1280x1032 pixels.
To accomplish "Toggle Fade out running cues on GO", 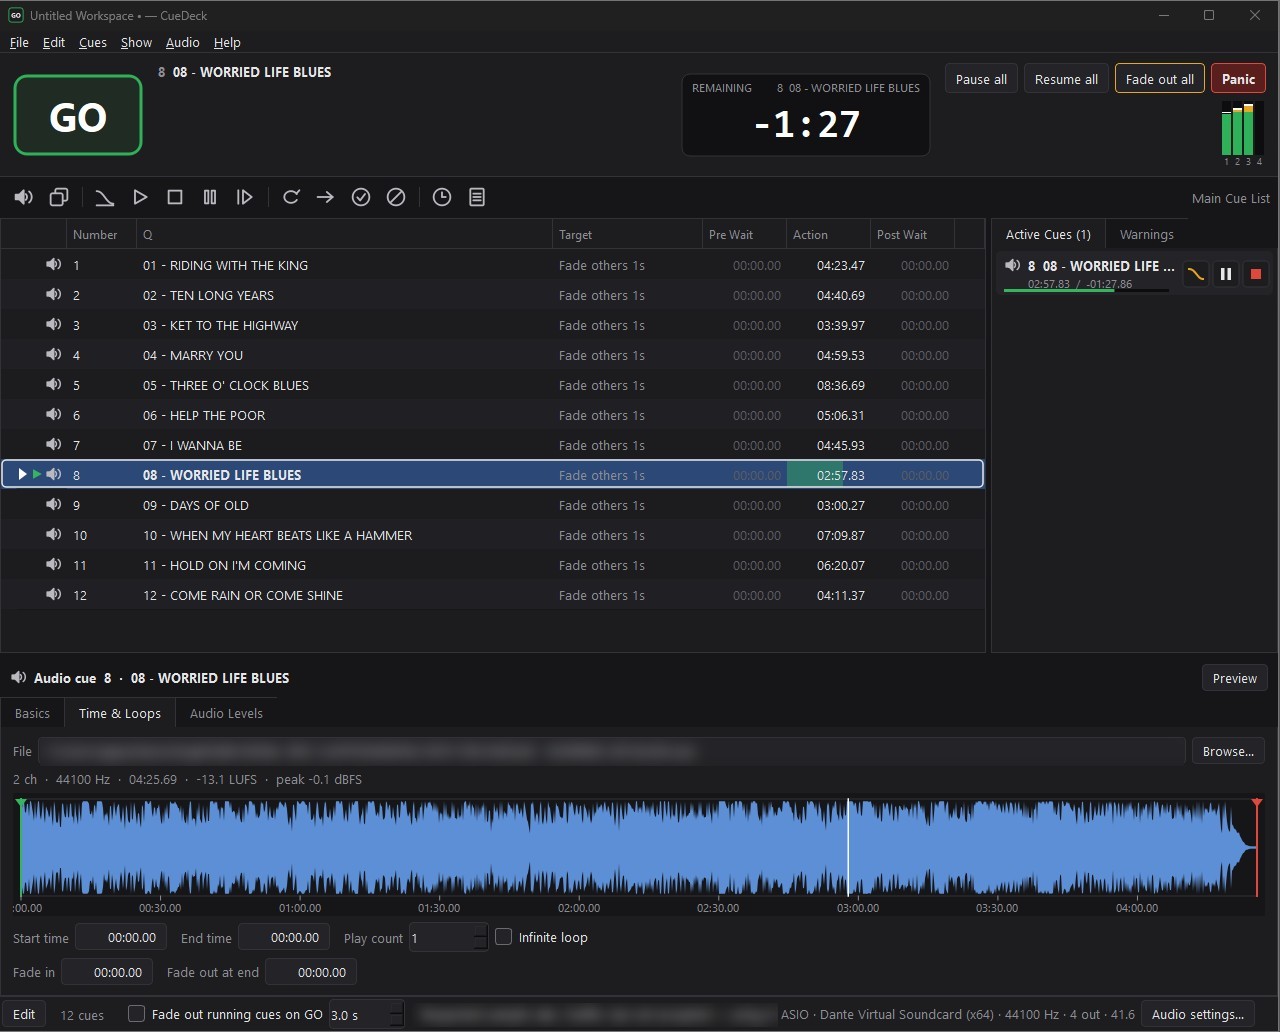I will (x=137, y=1014).
